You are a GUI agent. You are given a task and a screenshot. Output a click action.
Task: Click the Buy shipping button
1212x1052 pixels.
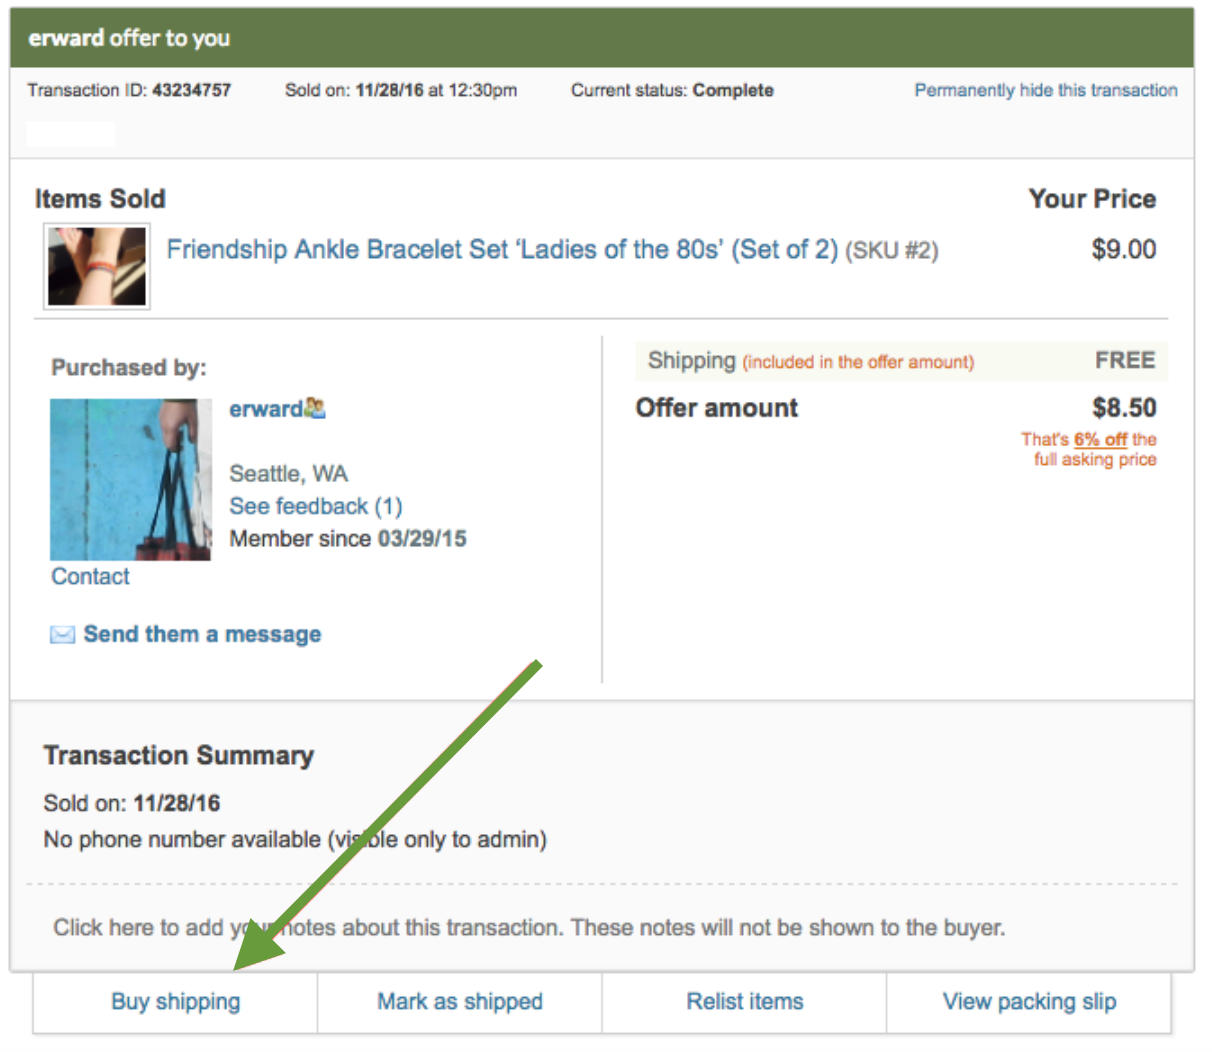(175, 1002)
